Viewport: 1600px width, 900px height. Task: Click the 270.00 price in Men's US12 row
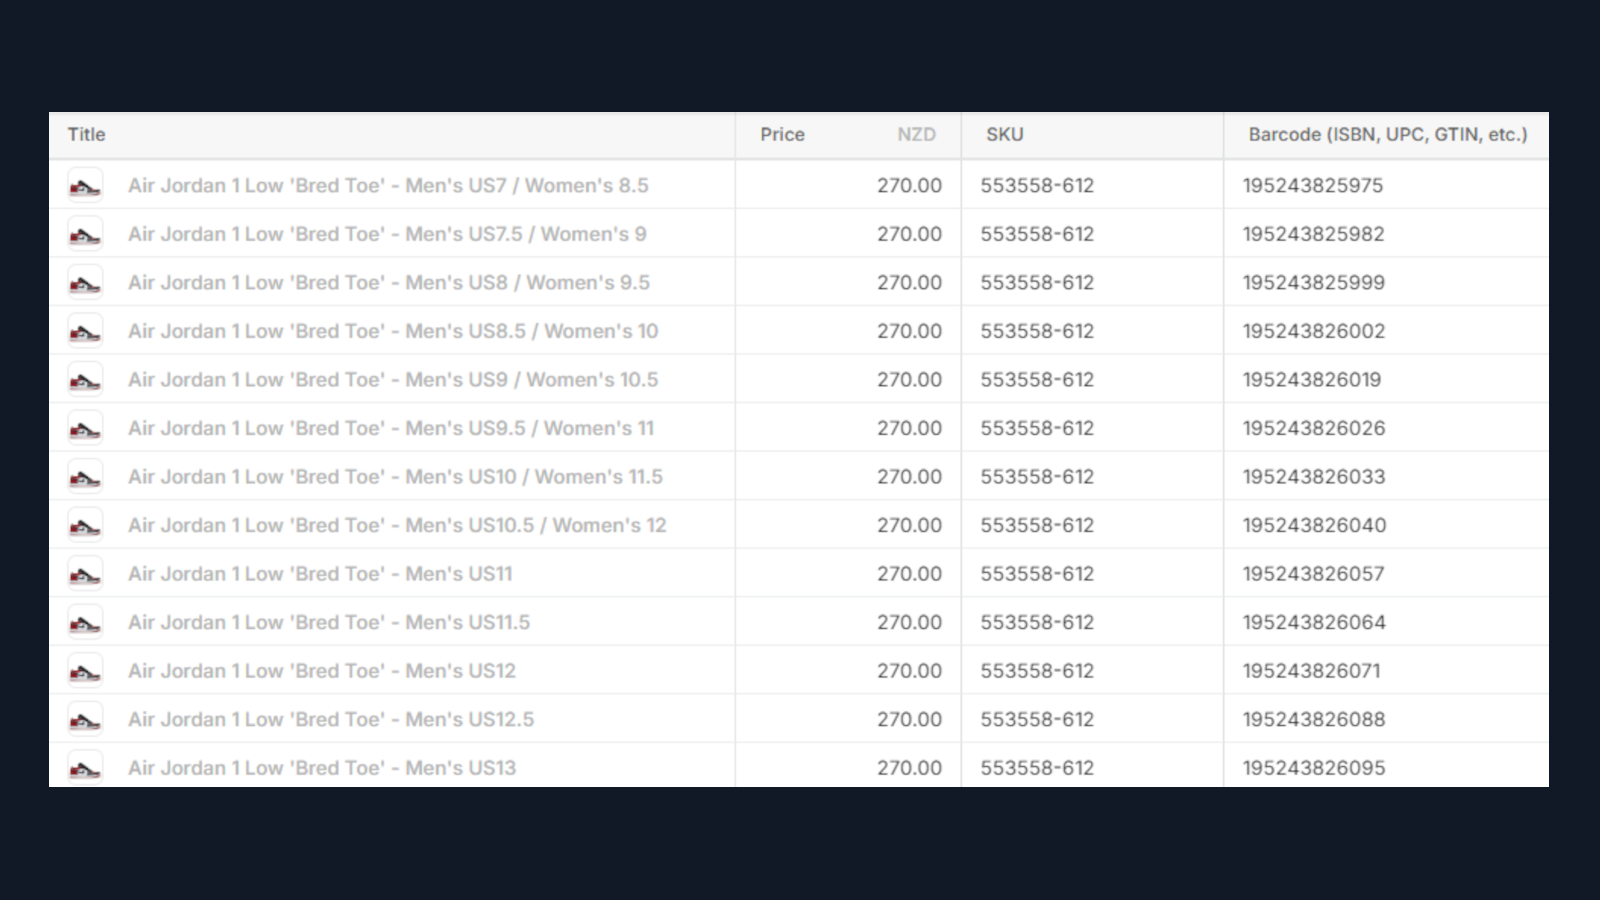pyautogui.click(x=909, y=670)
